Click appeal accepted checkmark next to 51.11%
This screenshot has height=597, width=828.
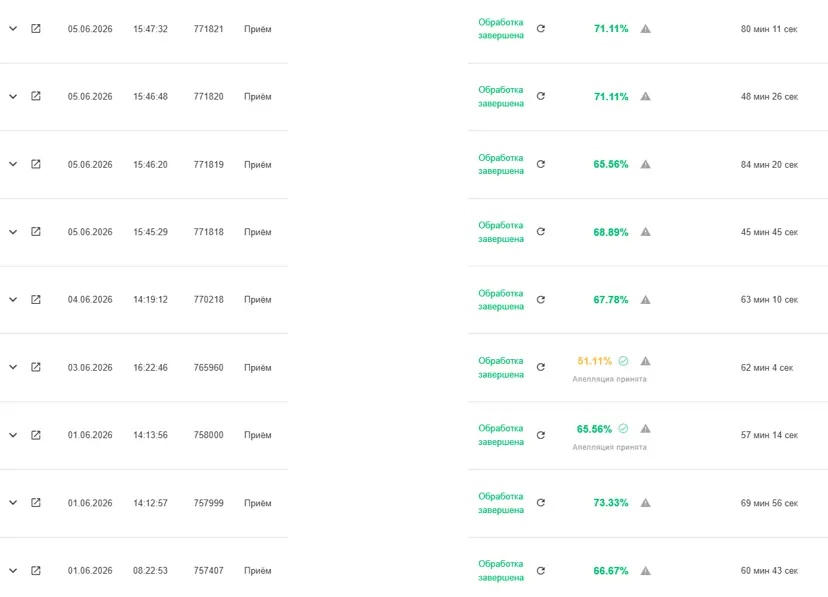click(623, 361)
